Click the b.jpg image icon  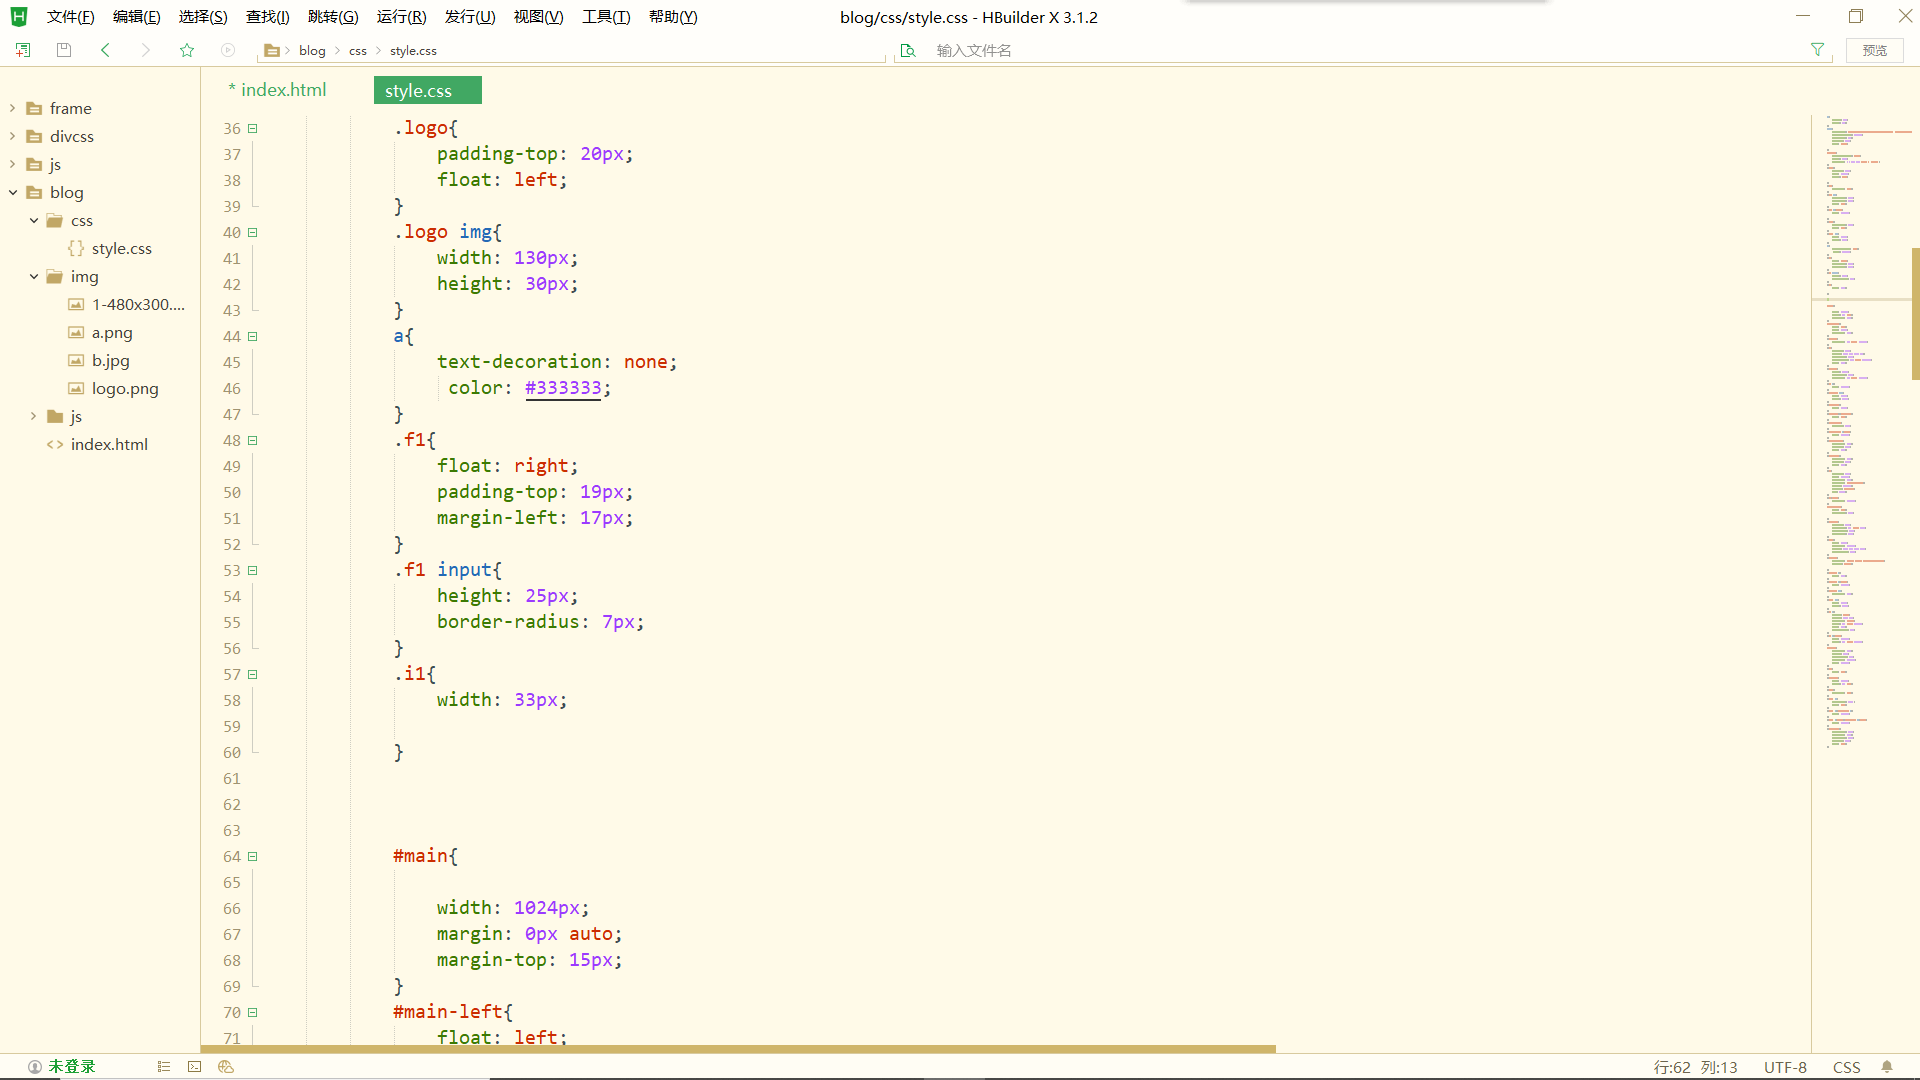coord(76,360)
